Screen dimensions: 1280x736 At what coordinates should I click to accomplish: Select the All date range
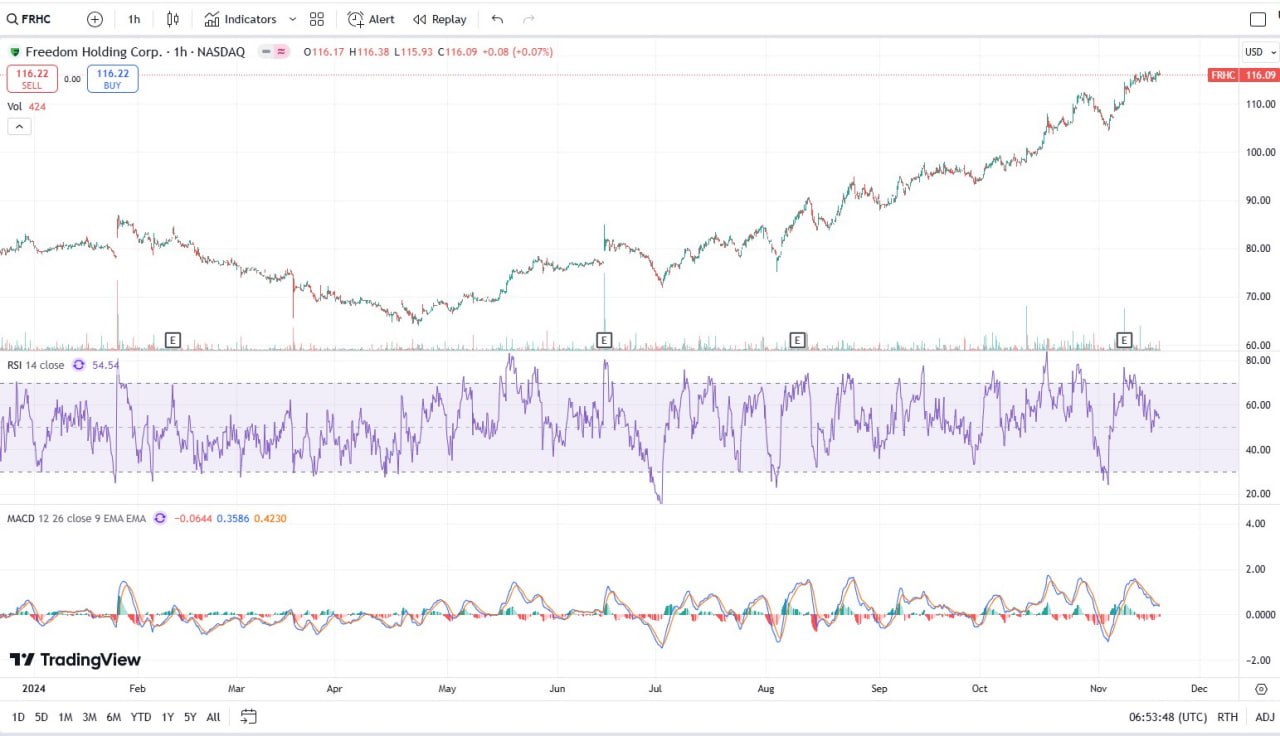(213, 717)
